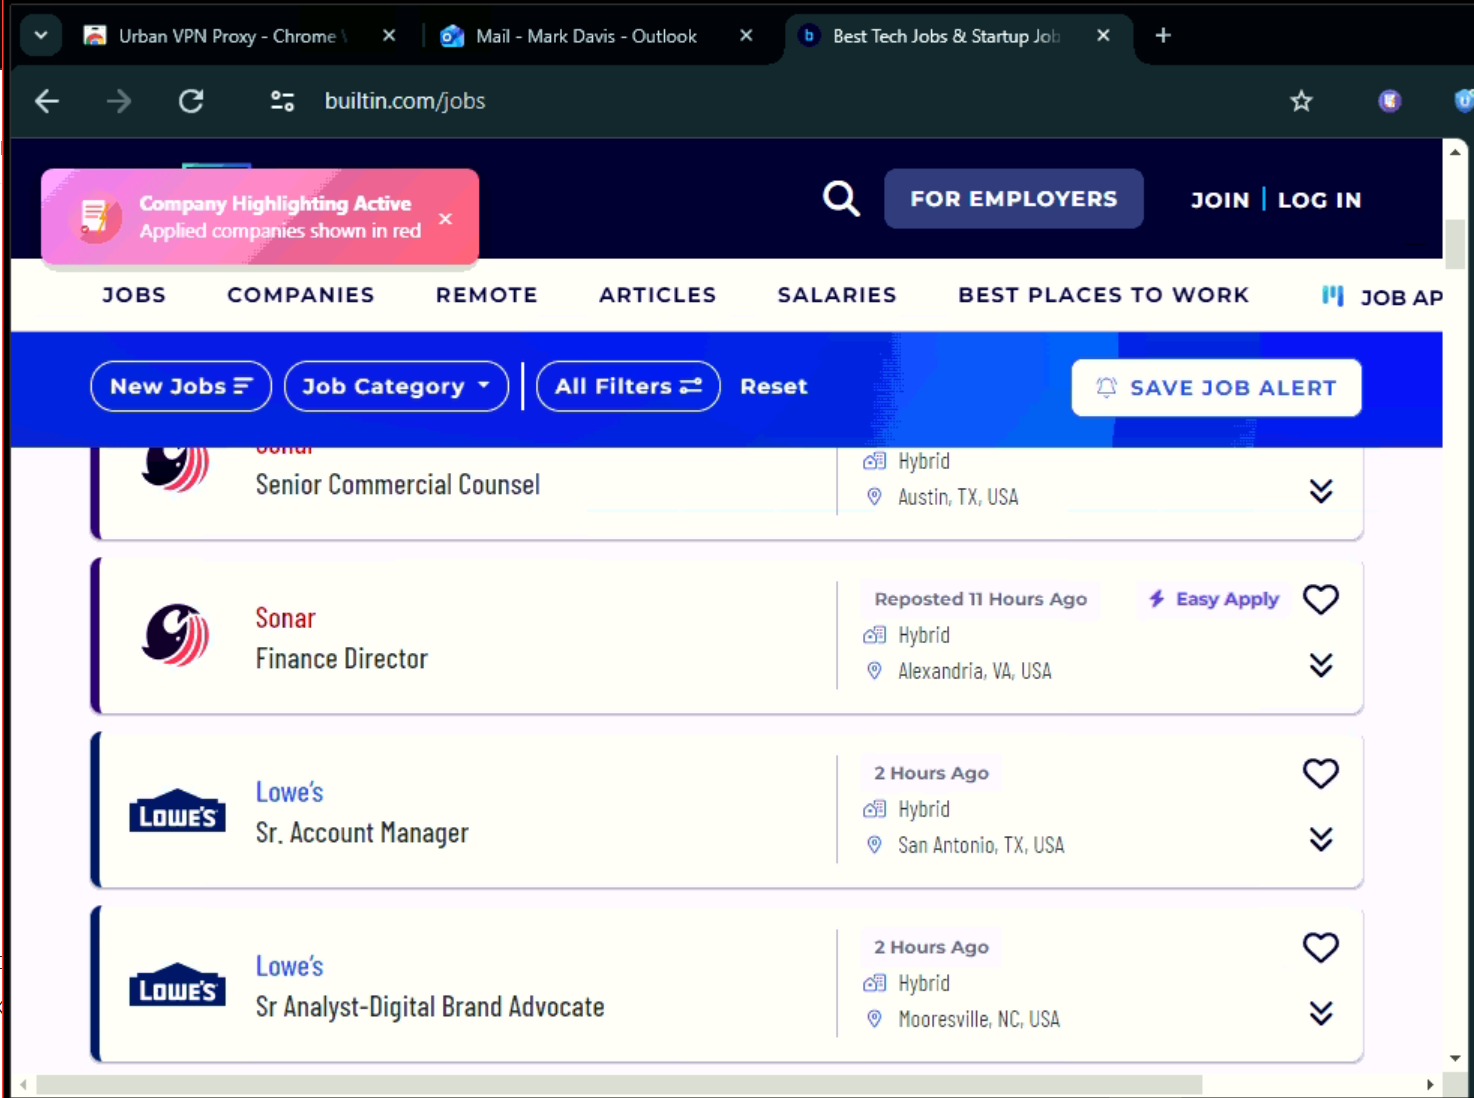Image resolution: width=1474 pixels, height=1098 pixels.
Task: Save the Finance Director job with heart
Action: point(1320,600)
